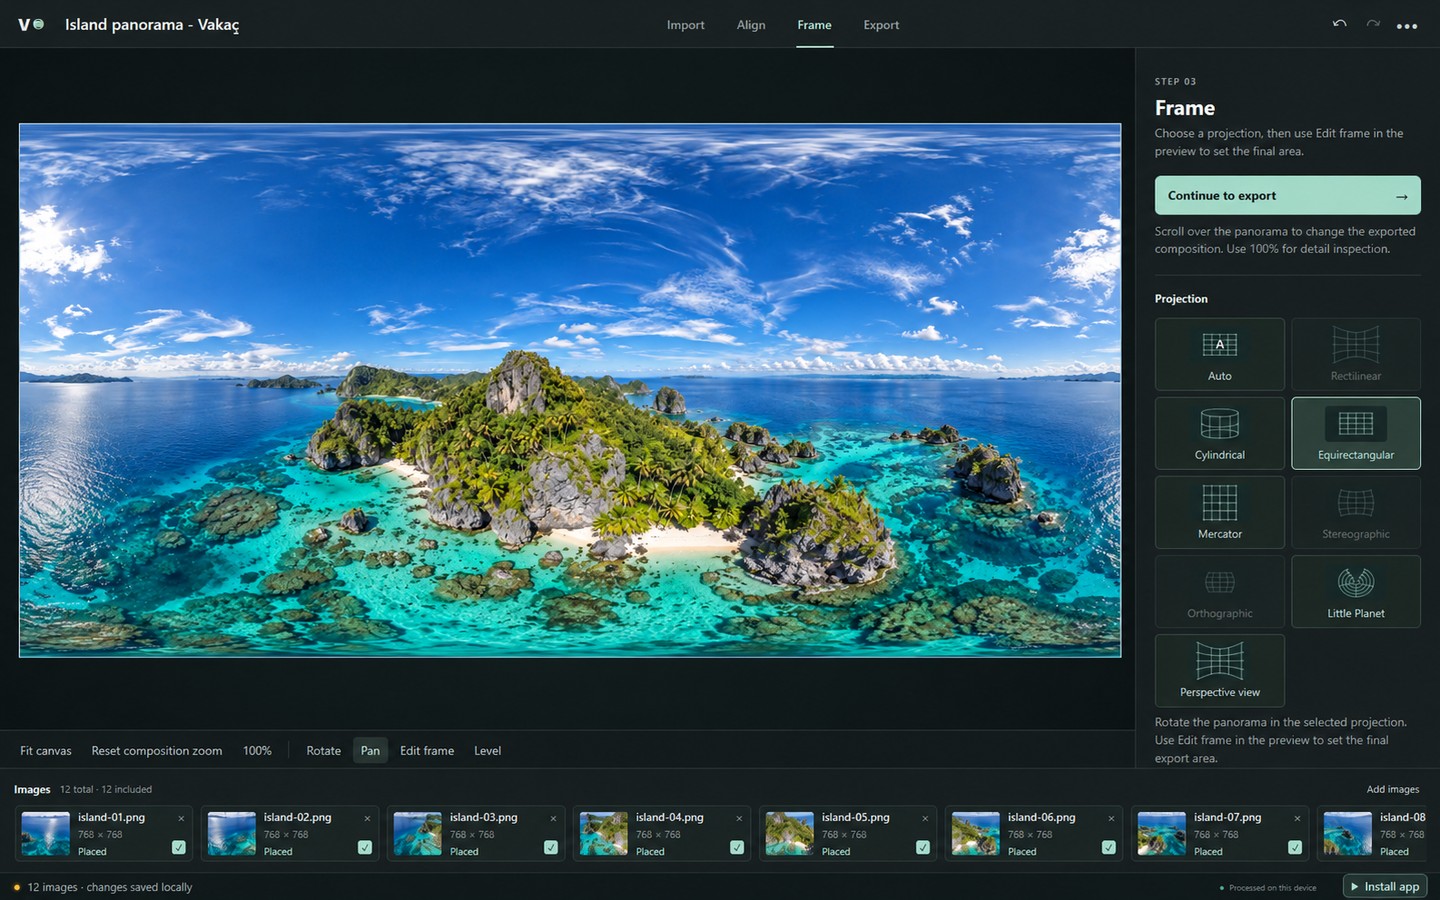Screen dimensions: 1440x900
Task: Select the Auto projection
Action: 1219,354
